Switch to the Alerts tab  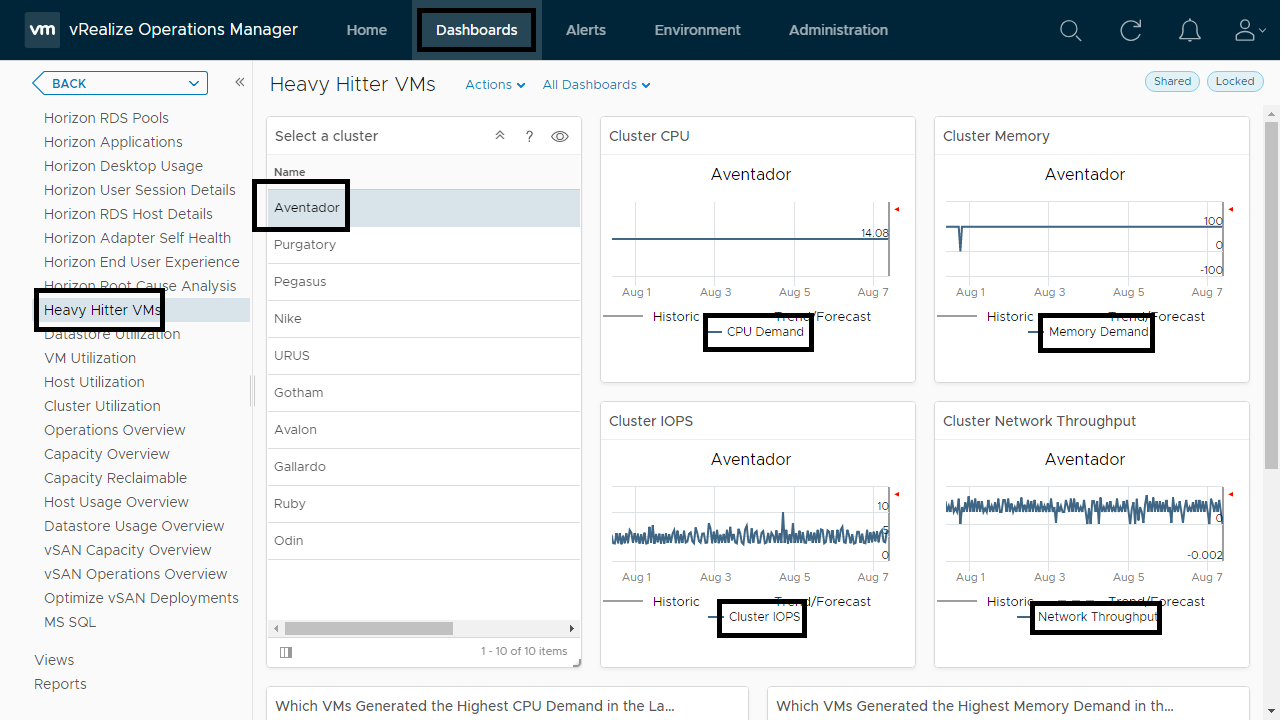pos(586,30)
